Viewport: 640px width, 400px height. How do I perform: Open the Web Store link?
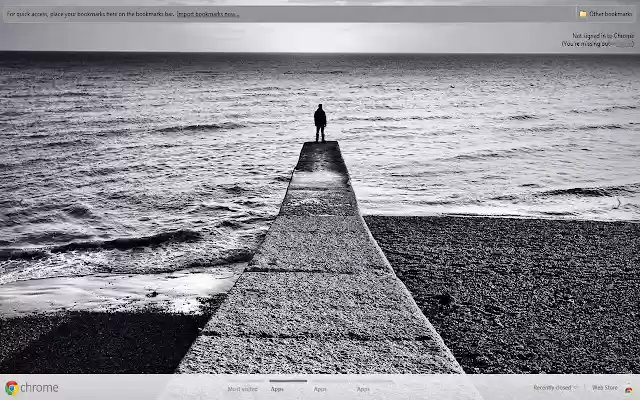point(605,388)
